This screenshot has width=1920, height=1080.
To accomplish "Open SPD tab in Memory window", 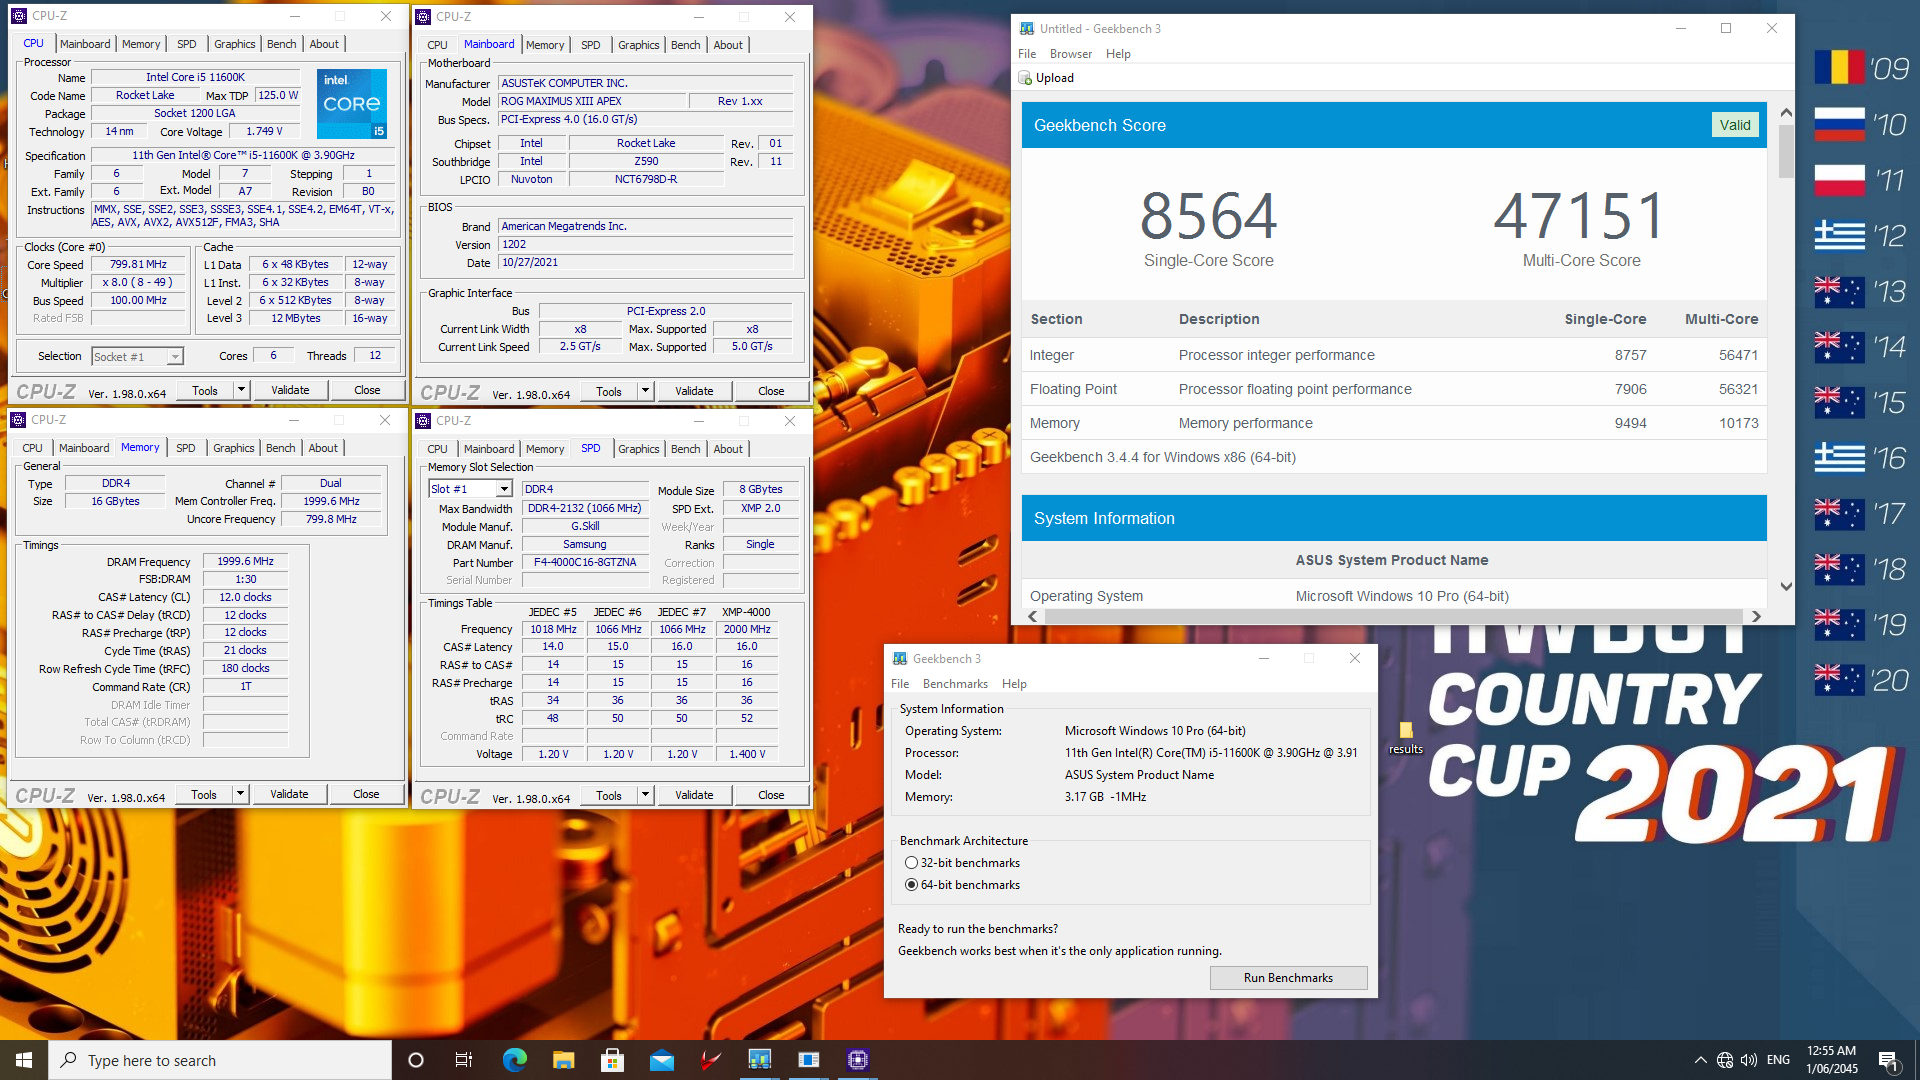I will tap(186, 448).
